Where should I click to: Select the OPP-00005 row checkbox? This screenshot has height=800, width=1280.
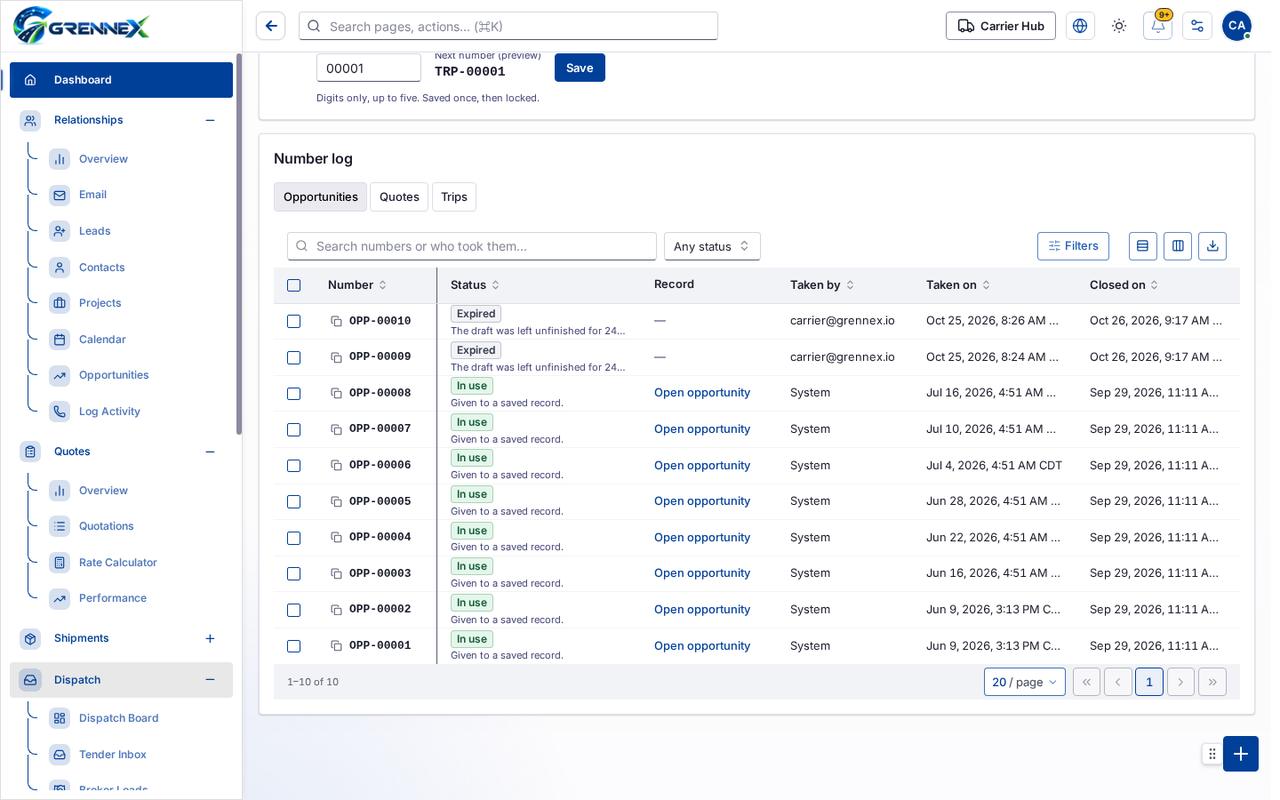pyautogui.click(x=294, y=502)
